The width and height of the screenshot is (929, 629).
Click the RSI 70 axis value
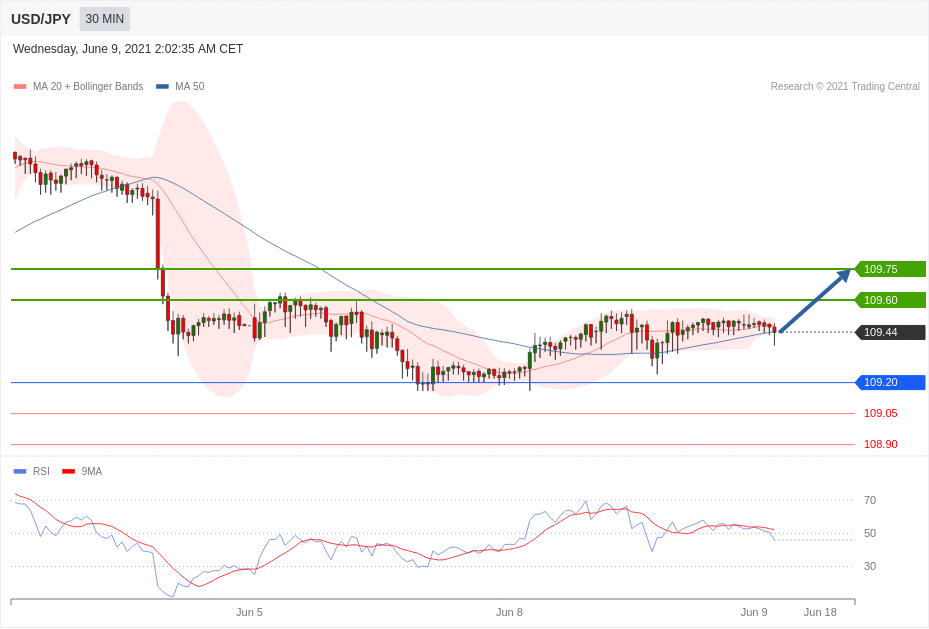[x=870, y=500]
